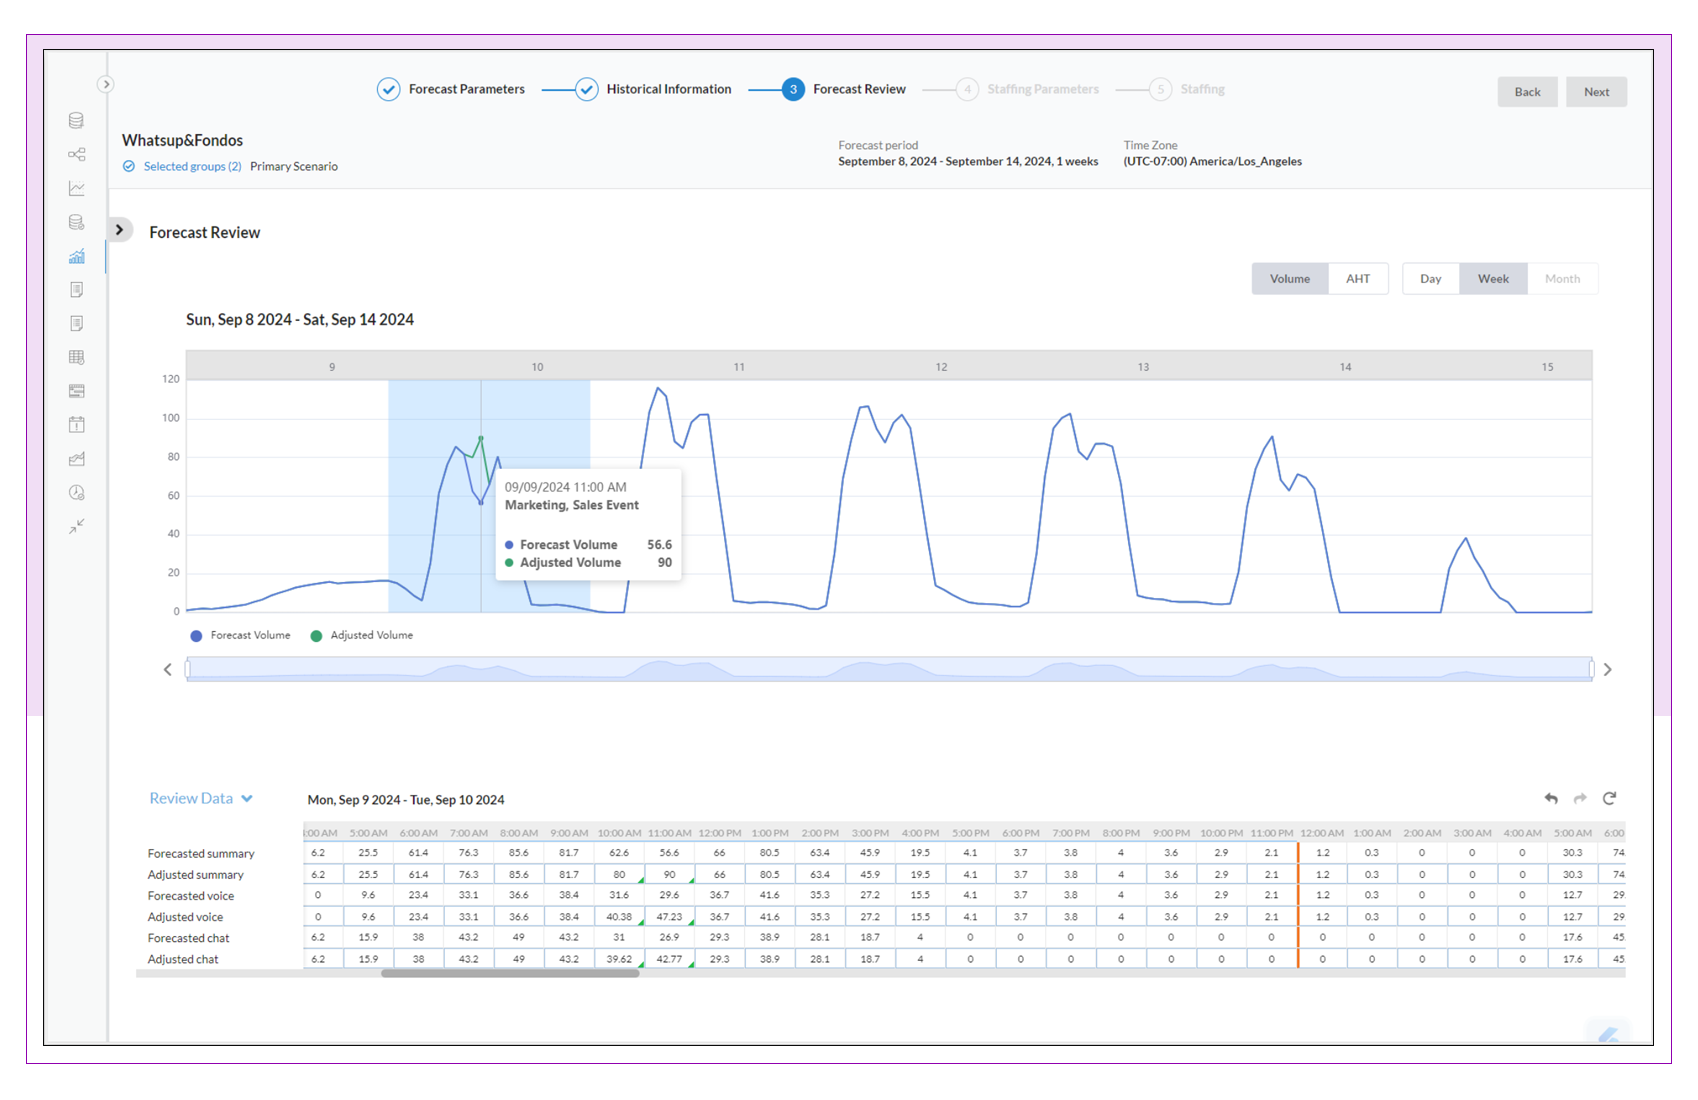Click the Forecast Parameters completed checkmark circle
Image resolution: width=1698 pixels, height=1100 pixels.
388,89
